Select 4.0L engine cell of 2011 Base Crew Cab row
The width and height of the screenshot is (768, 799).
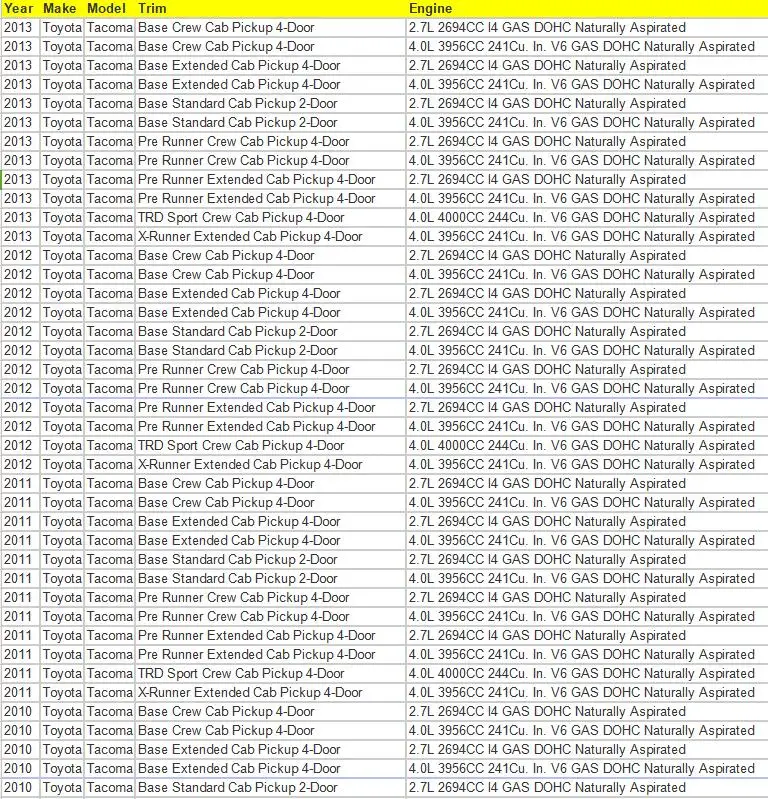click(x=587, y=502)
